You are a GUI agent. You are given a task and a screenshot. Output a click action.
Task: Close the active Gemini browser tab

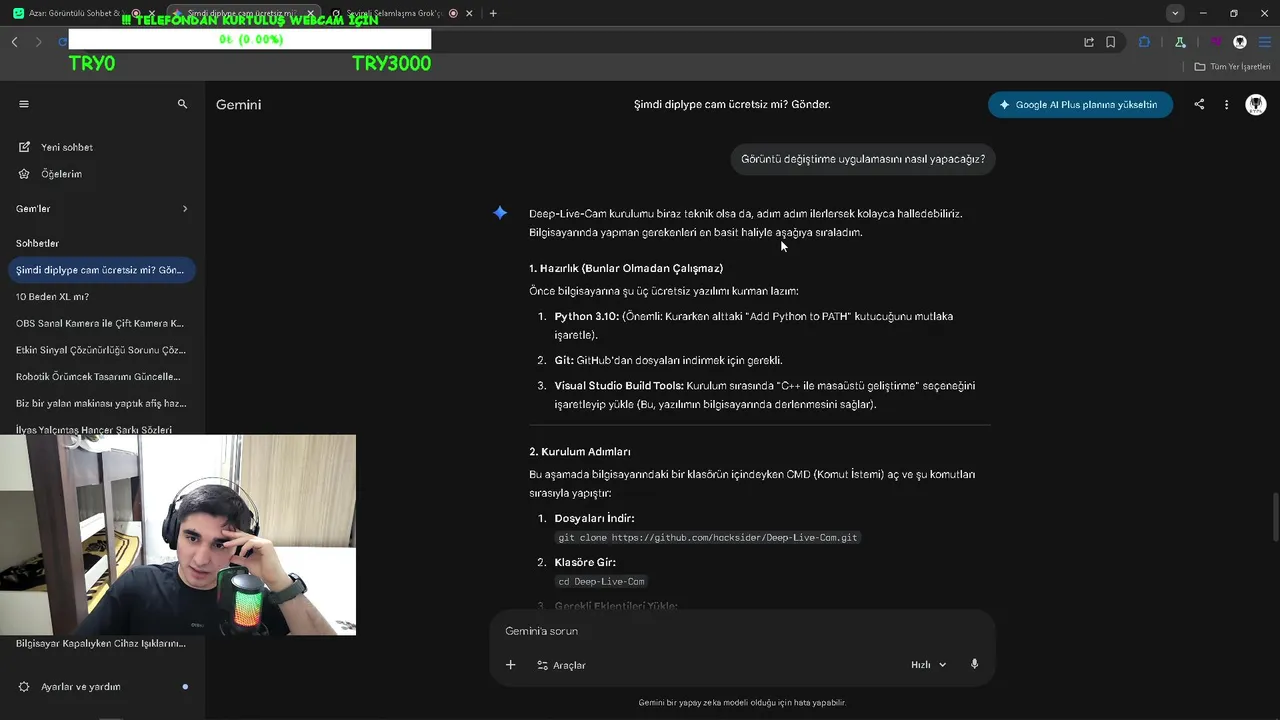tap(310, 13)
